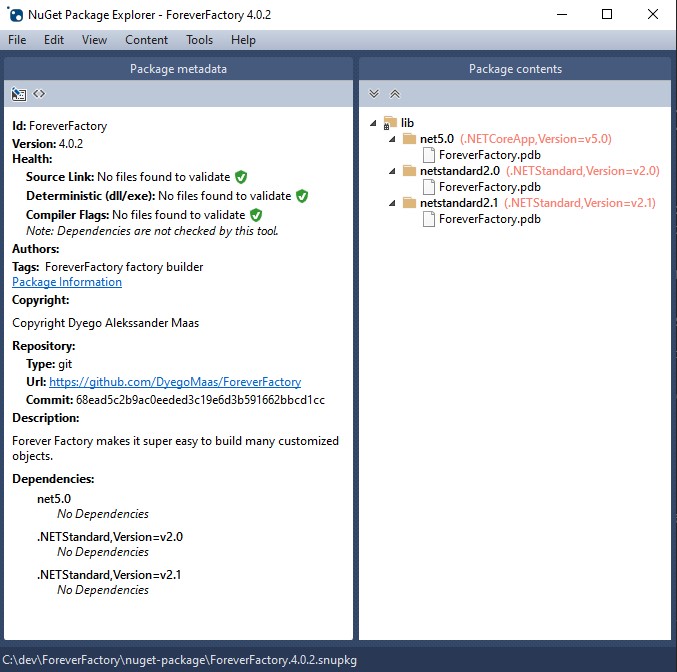Click the .NETStandard,Version=v2.0 dependencies heading
677x672 pixels.
[110, 536]
